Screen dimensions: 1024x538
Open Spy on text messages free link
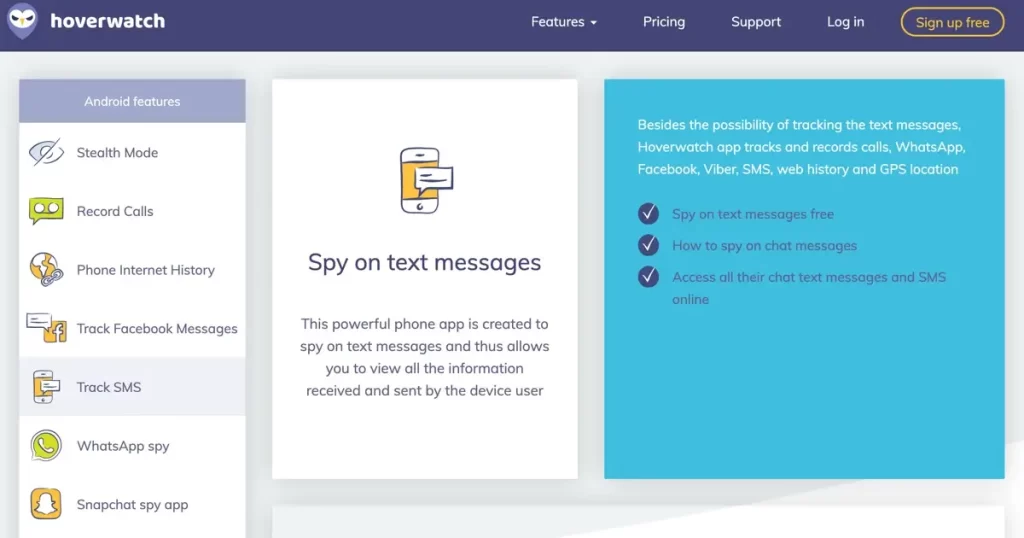(752, 214)
